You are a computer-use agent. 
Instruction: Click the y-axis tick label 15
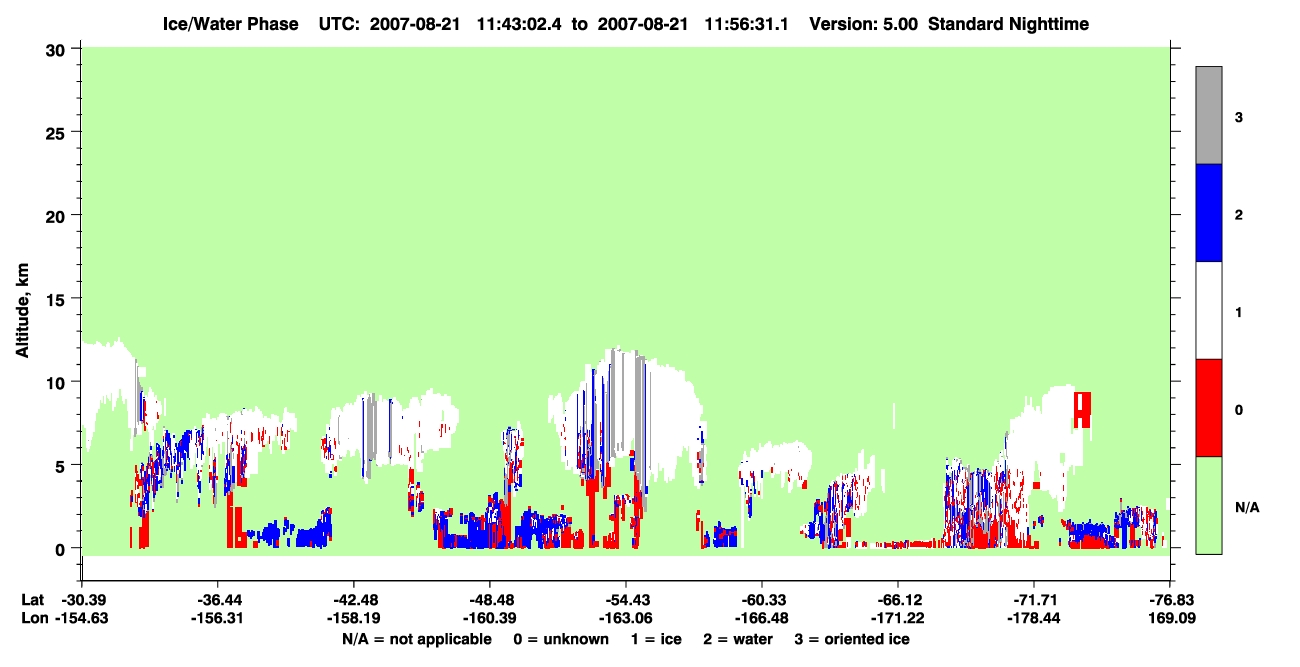click(58, 299)
